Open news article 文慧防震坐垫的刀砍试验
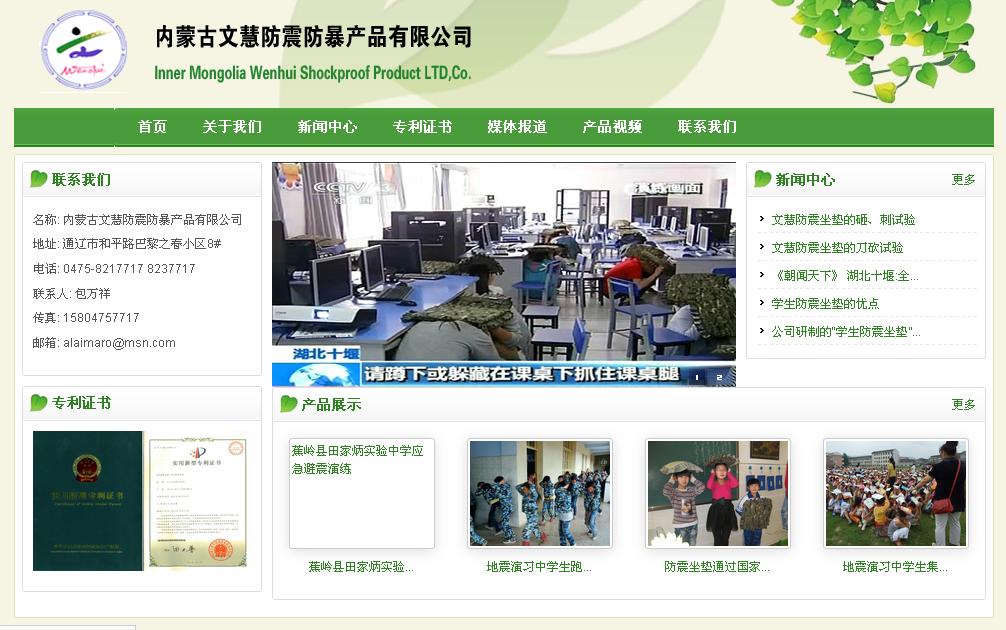This screenshot has width=1006, height=630. click(837, 247)
